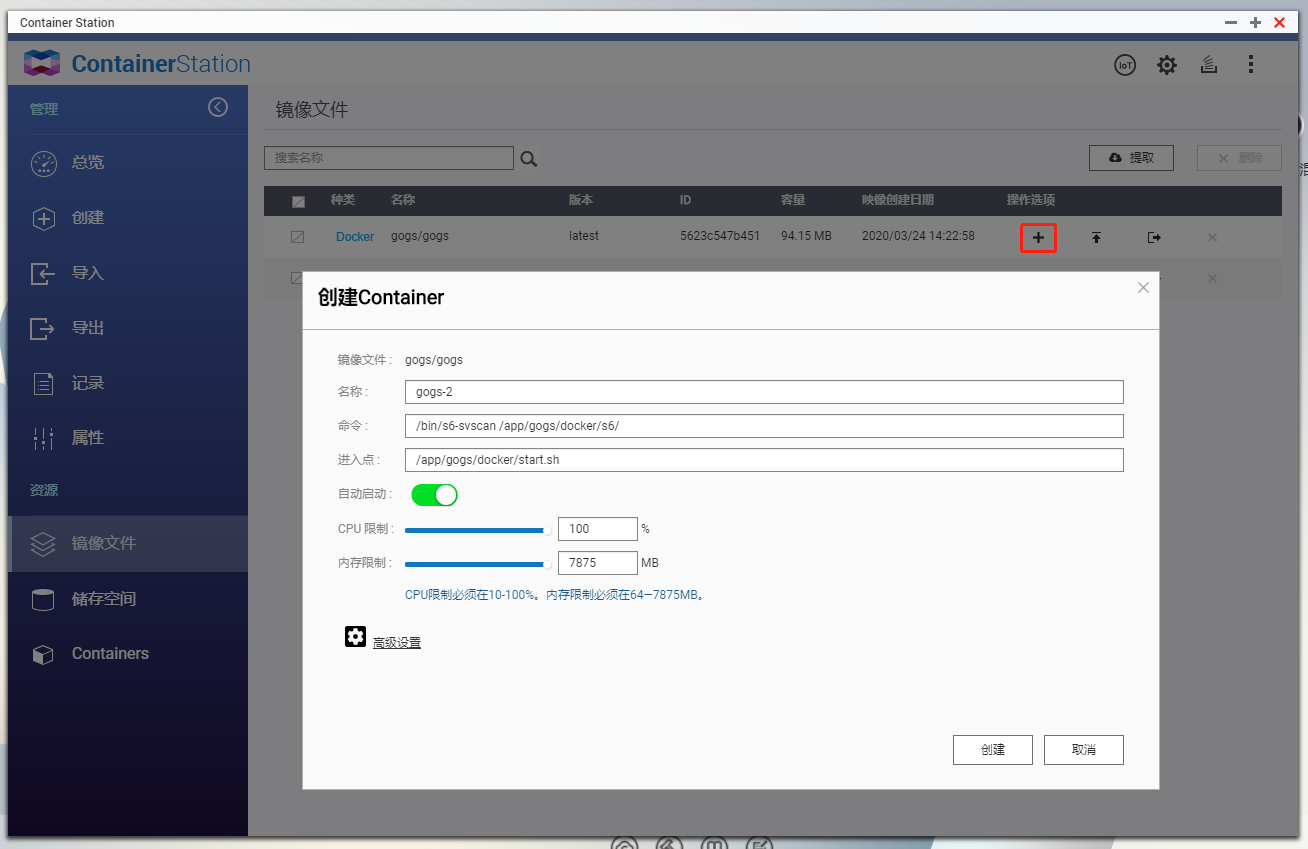Select the 创建 (Create) sidebar icon
The height and width of the screenshot is (849, 1308).
pyautogui.click(x=44, y=218)
